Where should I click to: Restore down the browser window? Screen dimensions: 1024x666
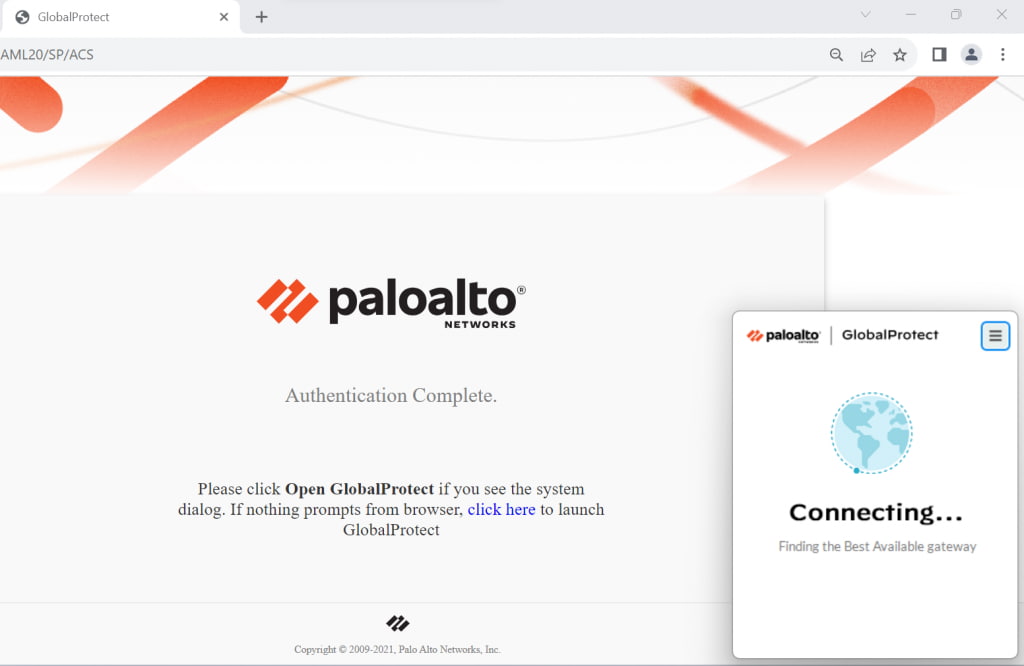coord(956,14)
